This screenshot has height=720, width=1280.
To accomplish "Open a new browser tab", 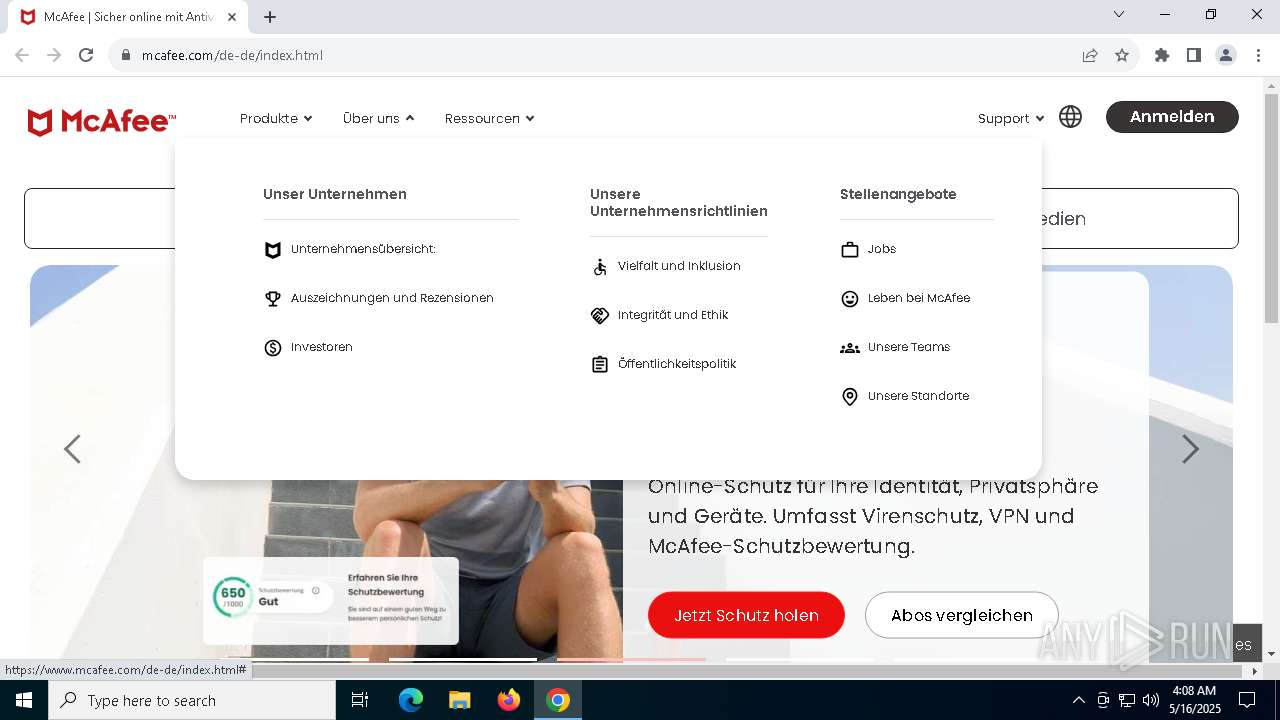I will click(270, 17).
